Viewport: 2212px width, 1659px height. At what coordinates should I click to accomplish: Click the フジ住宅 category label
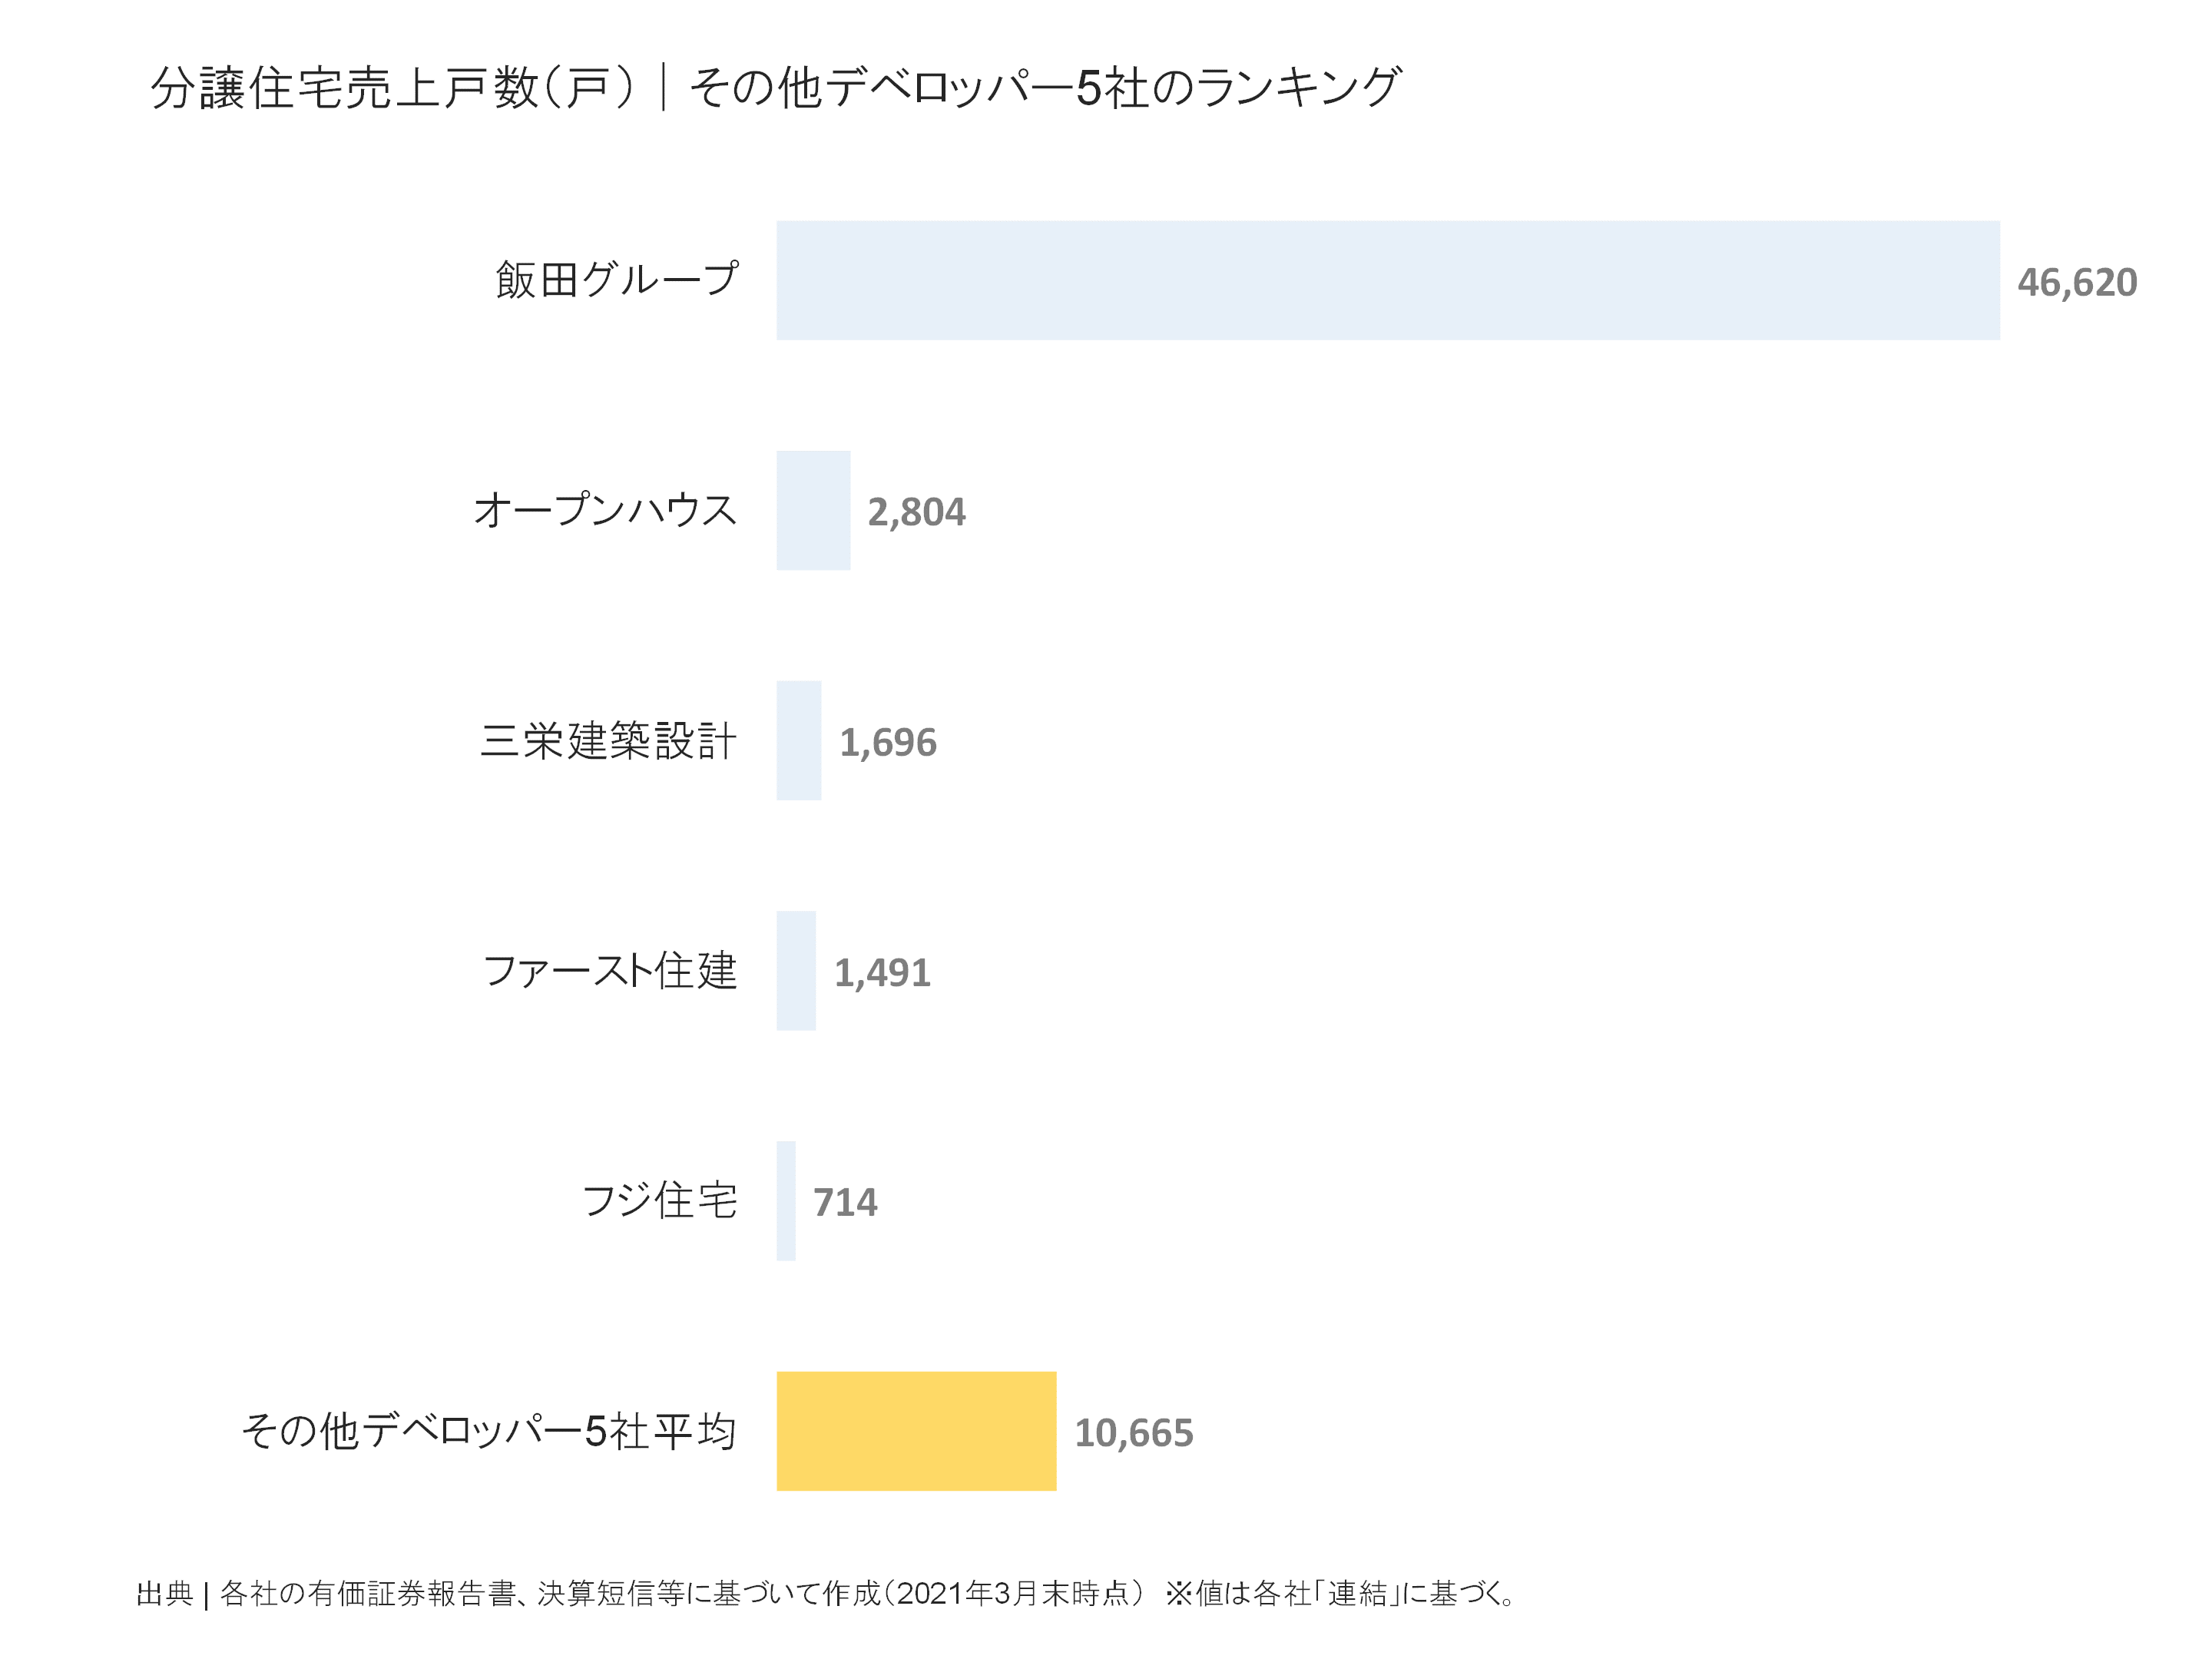point(659,1200)
